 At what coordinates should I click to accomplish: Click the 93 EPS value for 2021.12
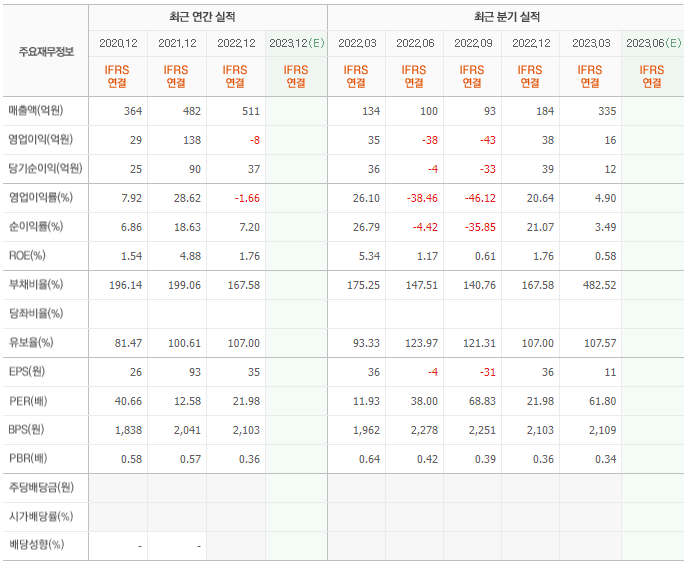coord(195,372)
